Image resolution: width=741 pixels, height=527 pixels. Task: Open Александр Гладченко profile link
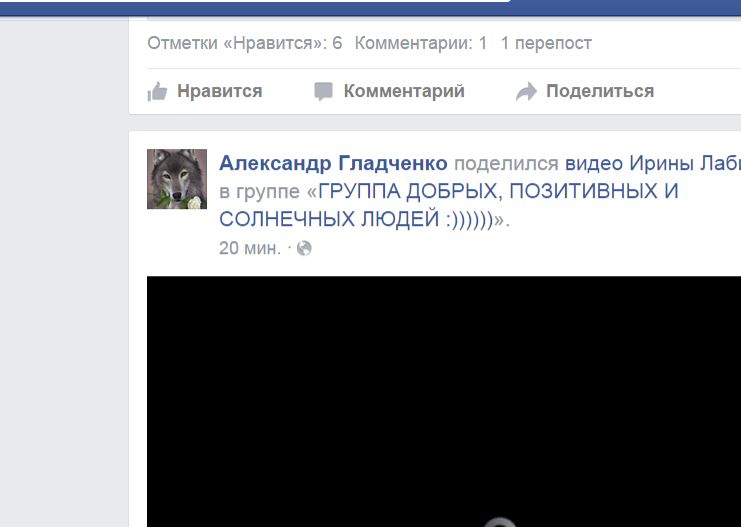(333, 164)
